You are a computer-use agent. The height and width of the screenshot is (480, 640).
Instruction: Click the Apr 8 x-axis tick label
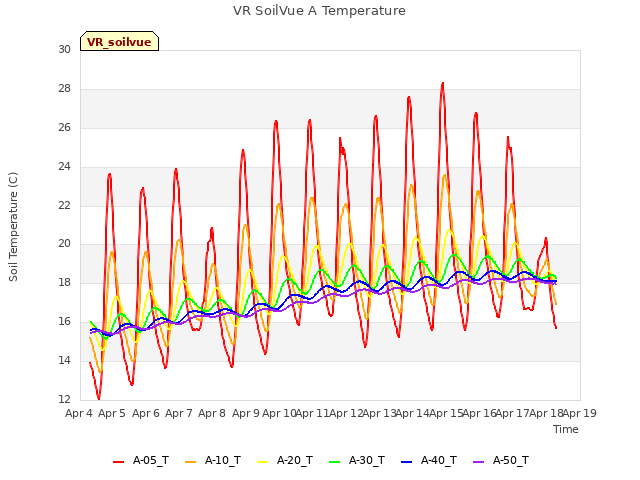(212, 413)
